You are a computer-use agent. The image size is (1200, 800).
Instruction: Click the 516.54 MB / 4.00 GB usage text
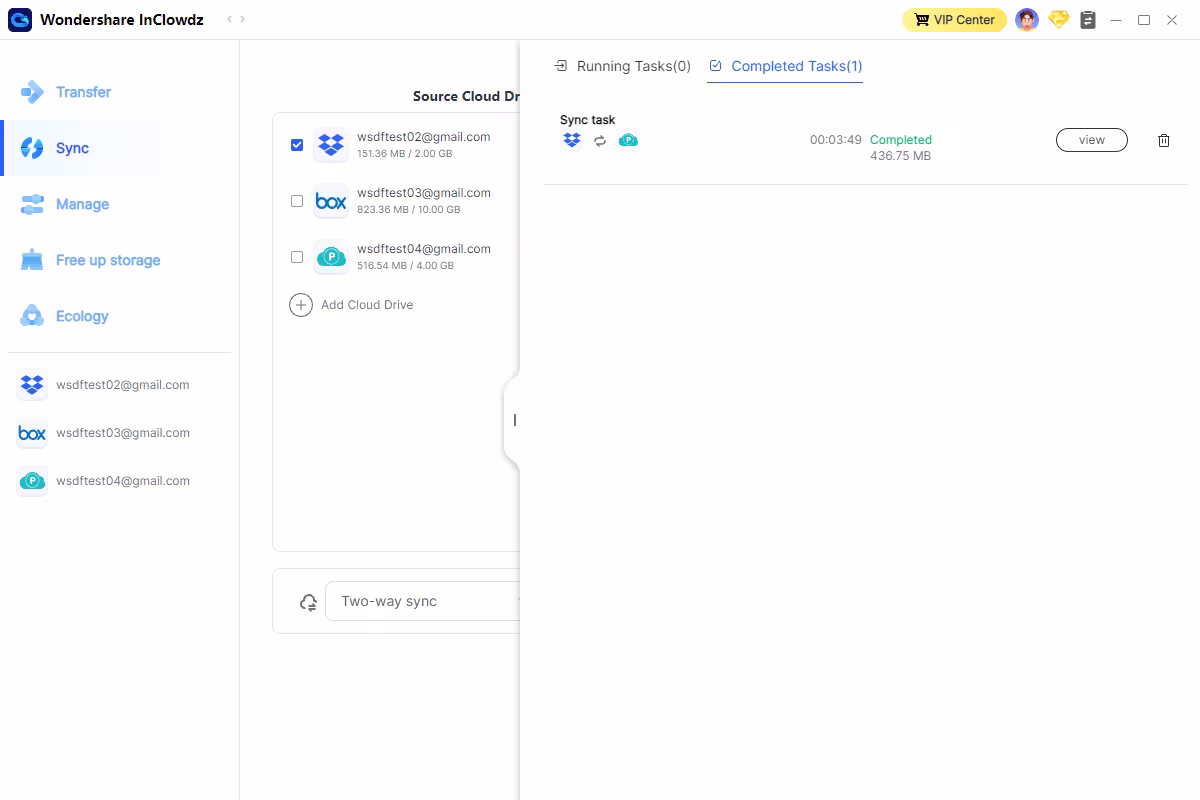405,266
